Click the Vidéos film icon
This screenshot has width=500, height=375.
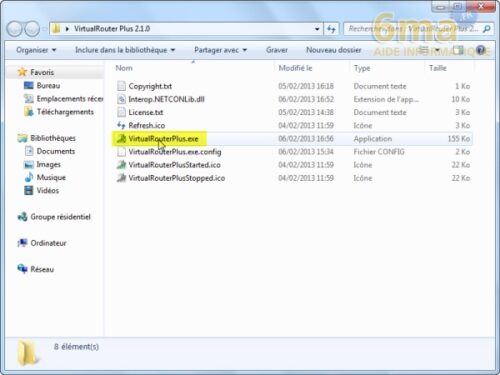[29, 190]
